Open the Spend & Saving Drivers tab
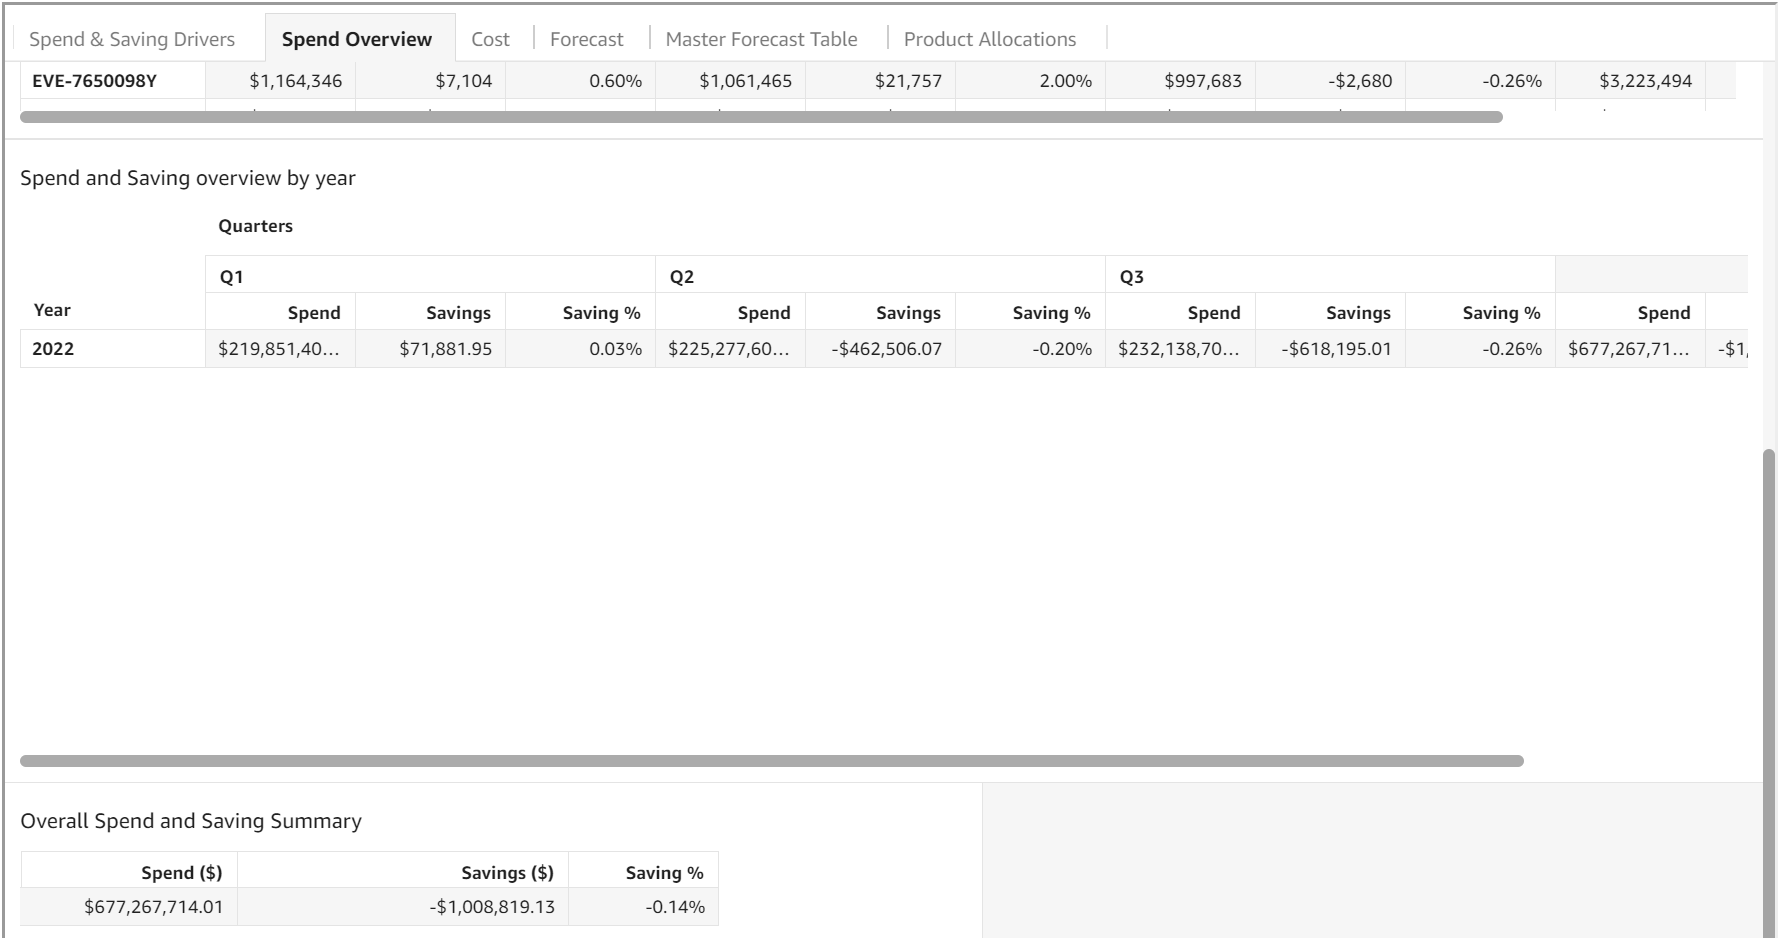This screenshot has height=938, width=1790. pyautogui.click(x=132, y=39)
